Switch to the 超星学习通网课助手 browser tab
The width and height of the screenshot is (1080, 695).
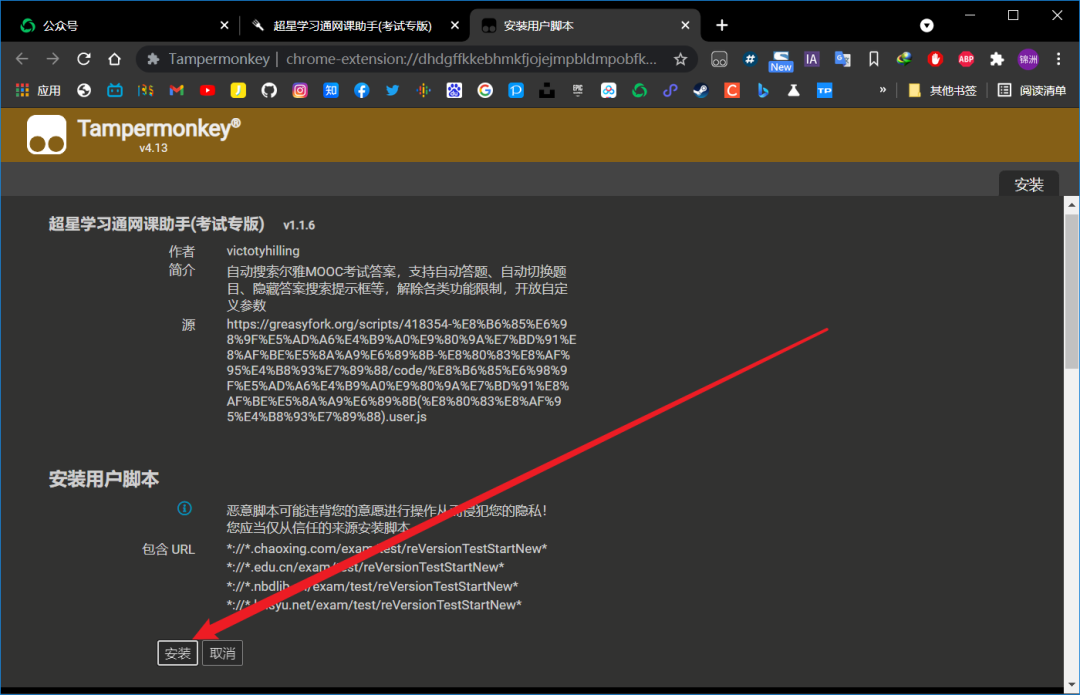point(353,25)
